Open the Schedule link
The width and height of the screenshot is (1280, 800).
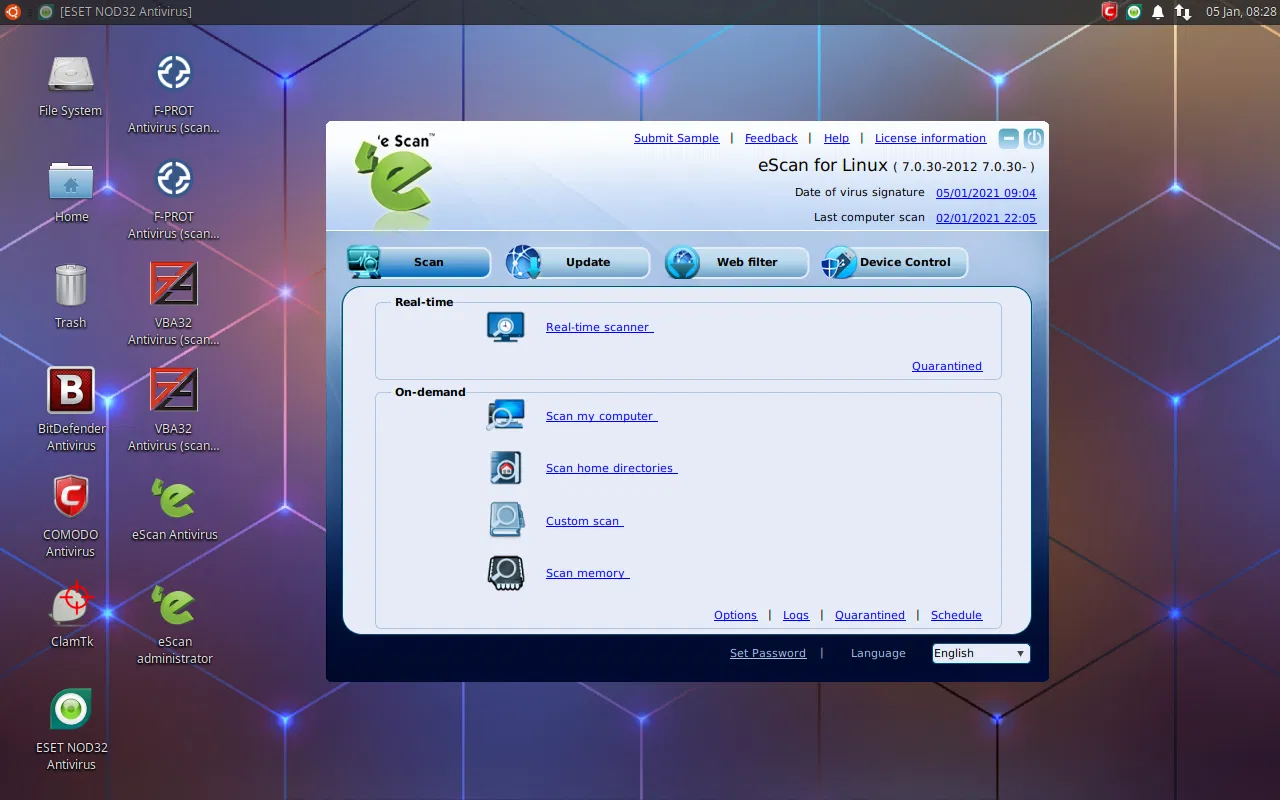[x=956, y=615]
